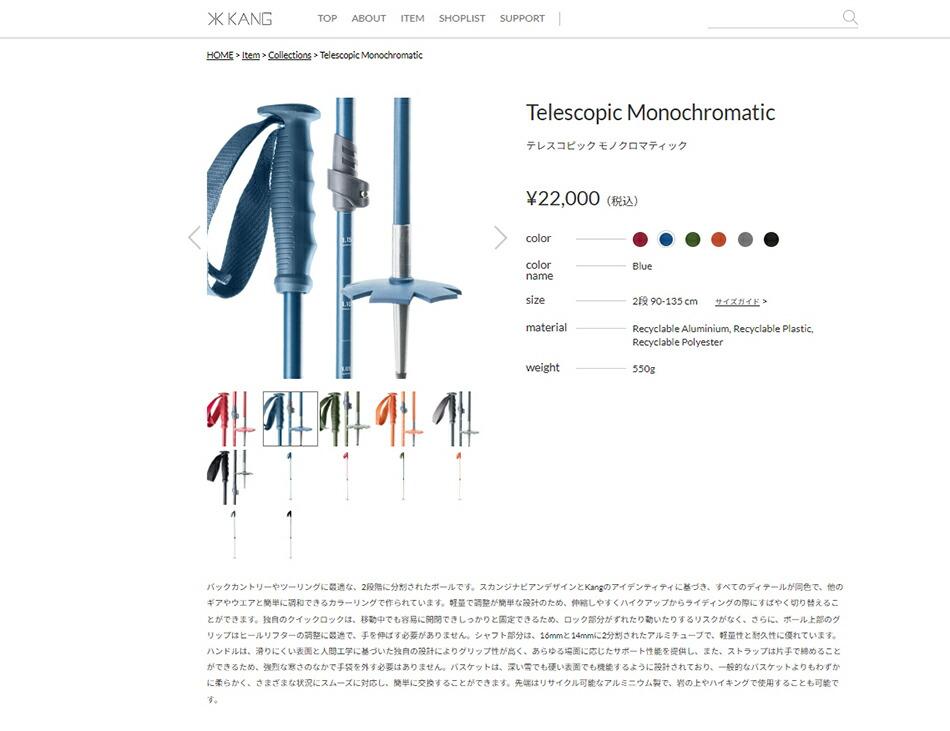View the black pole grip thumbnail

[231, 477]
